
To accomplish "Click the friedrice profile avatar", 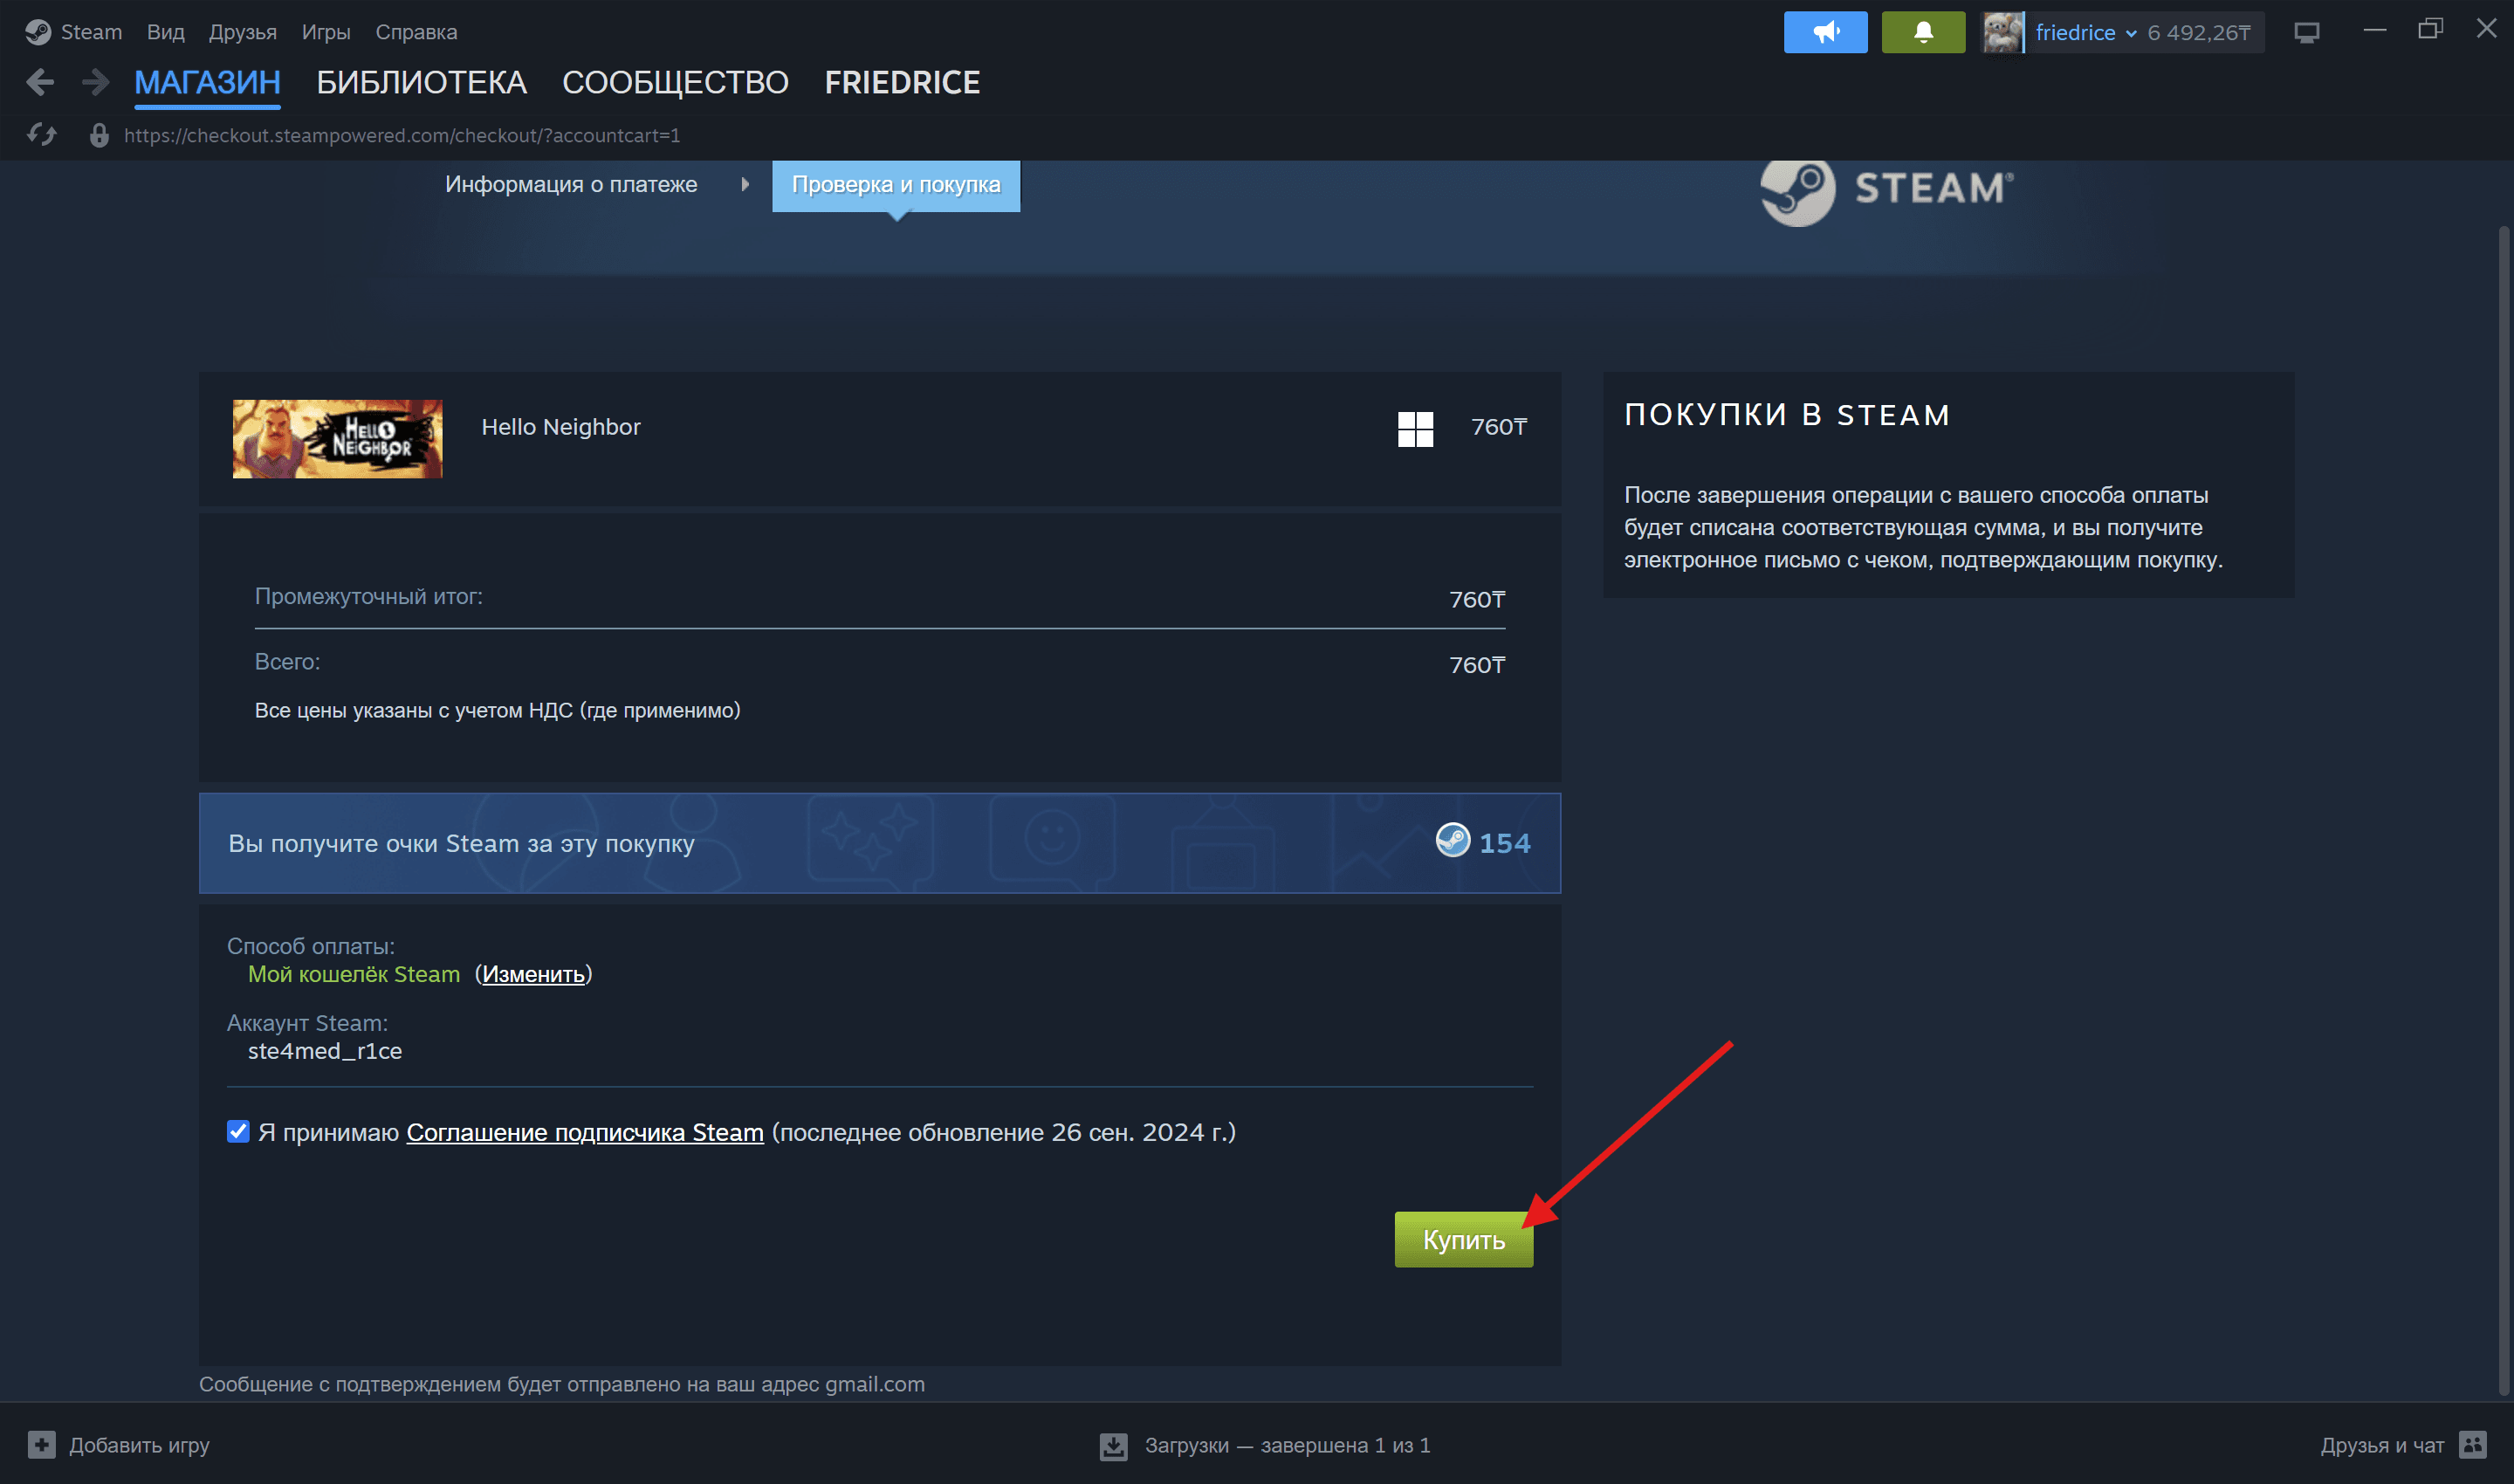I will (x=2003, y=32).
